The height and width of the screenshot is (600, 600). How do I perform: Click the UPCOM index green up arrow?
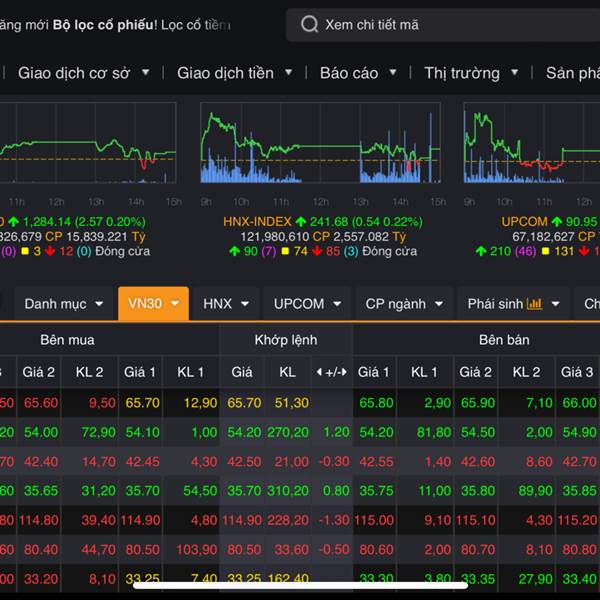pos(558,221)
